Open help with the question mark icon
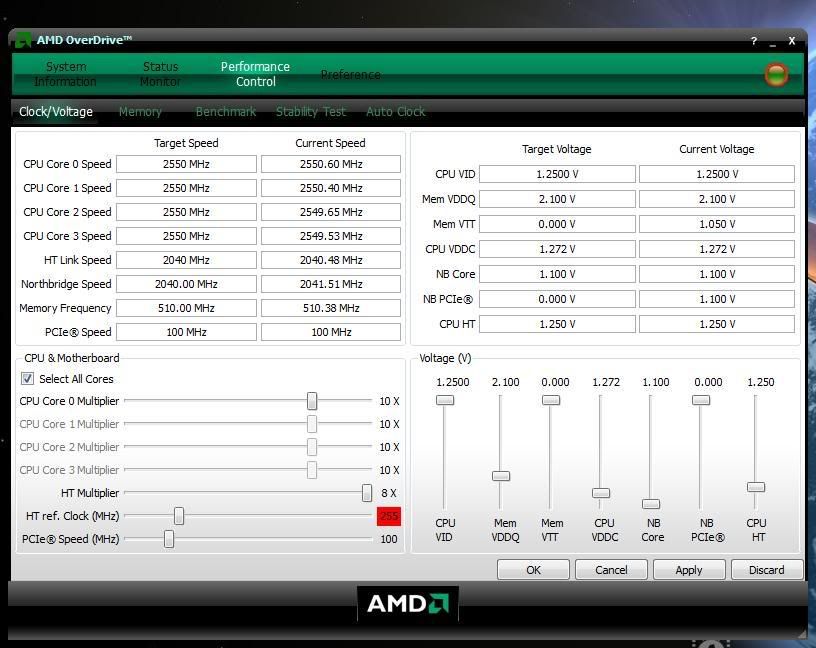This screenshot has width=816, height=648. point(754,41)
